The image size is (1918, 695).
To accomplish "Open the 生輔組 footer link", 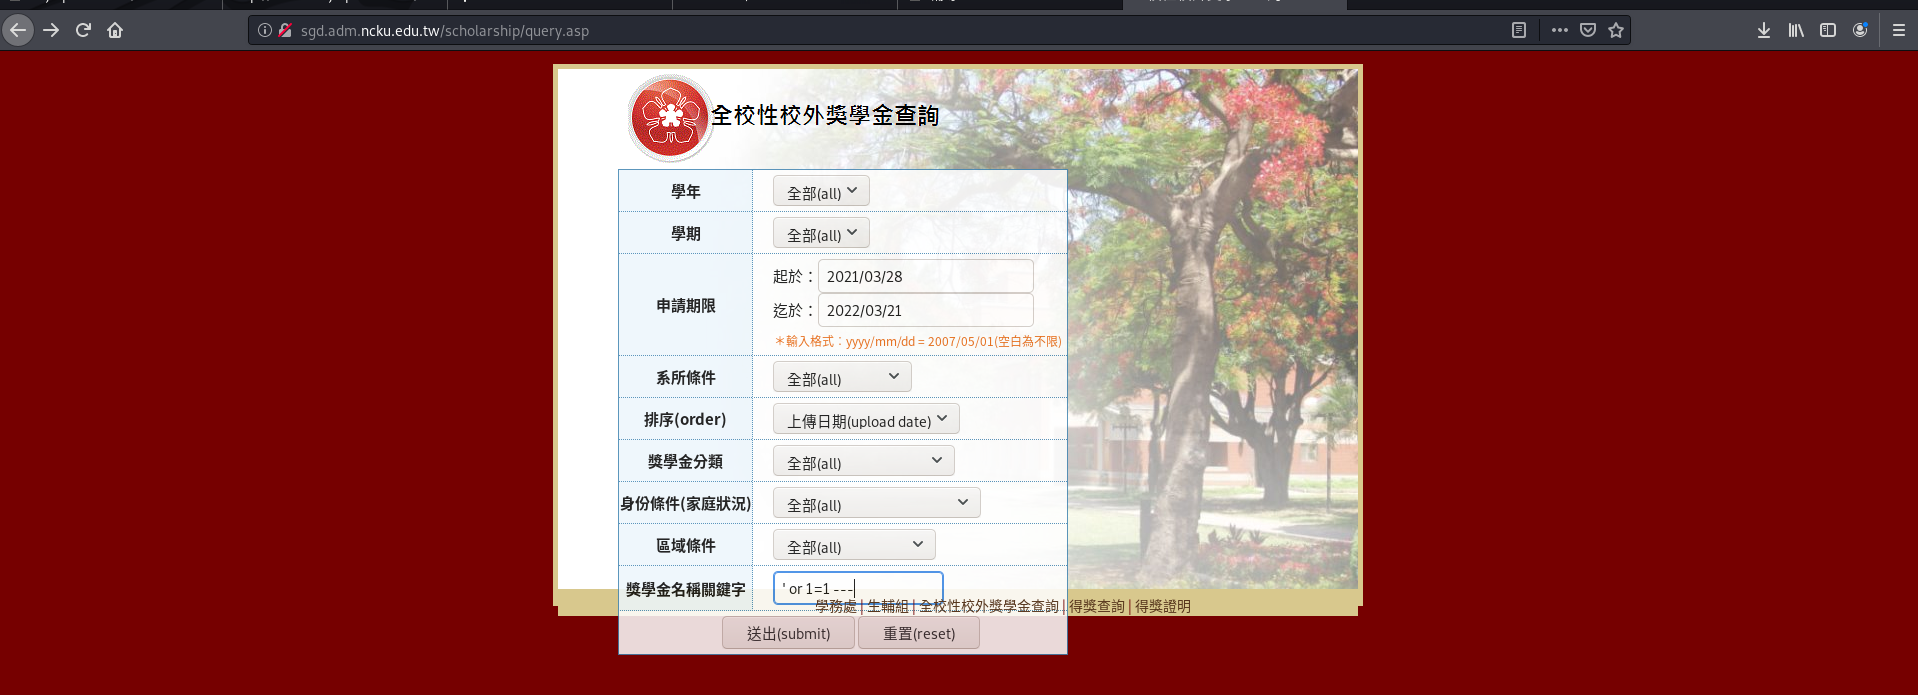I will click(x=888, y=606).
